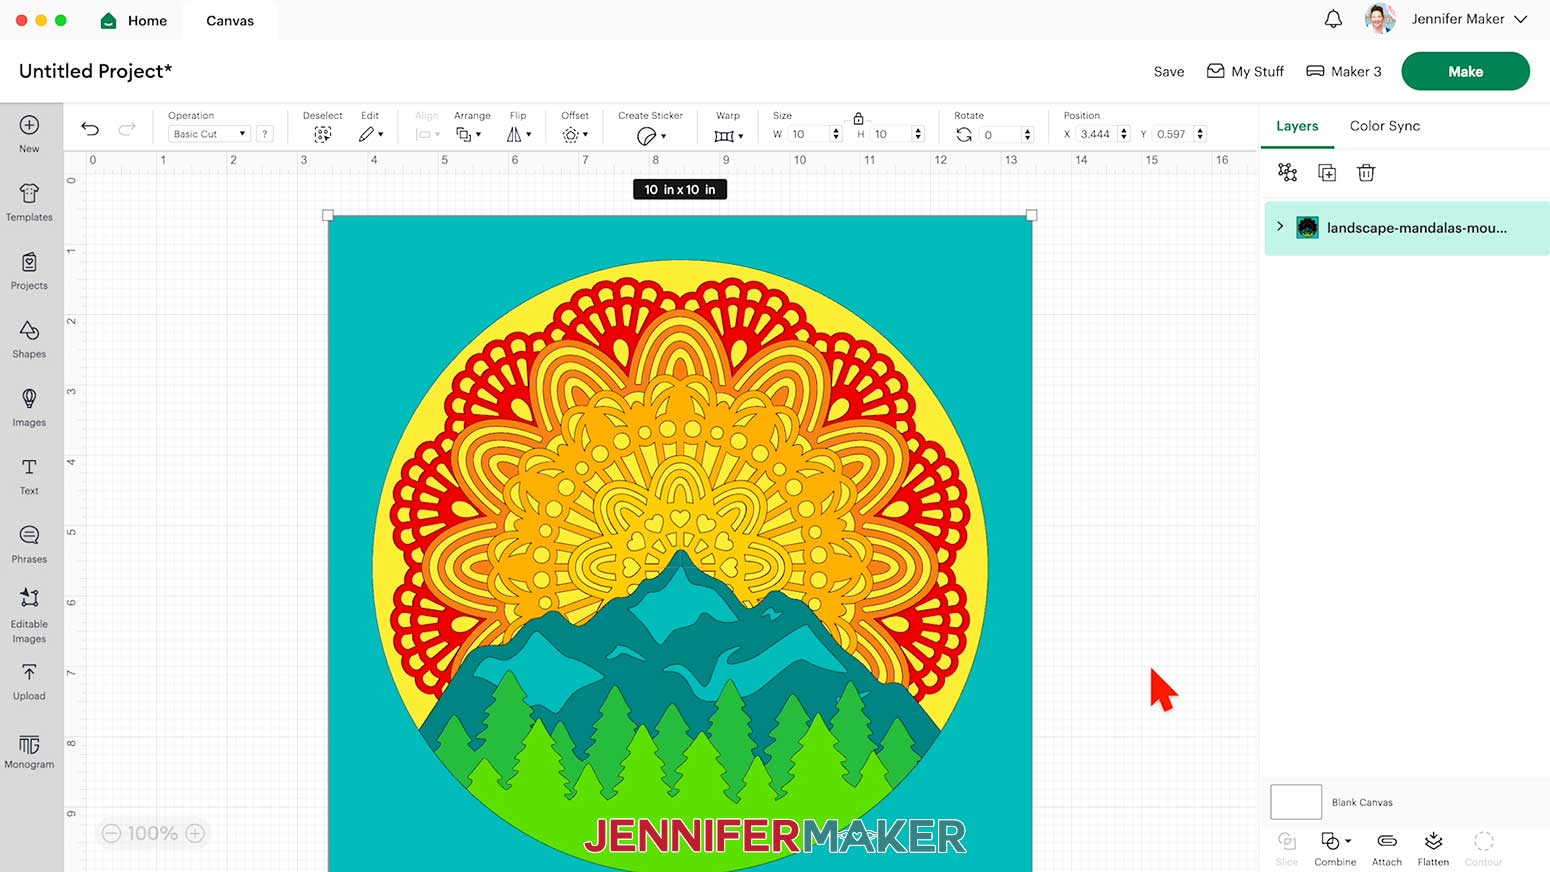1550x872 pixels.
Task: Save the project
Action: (1169, 71)
